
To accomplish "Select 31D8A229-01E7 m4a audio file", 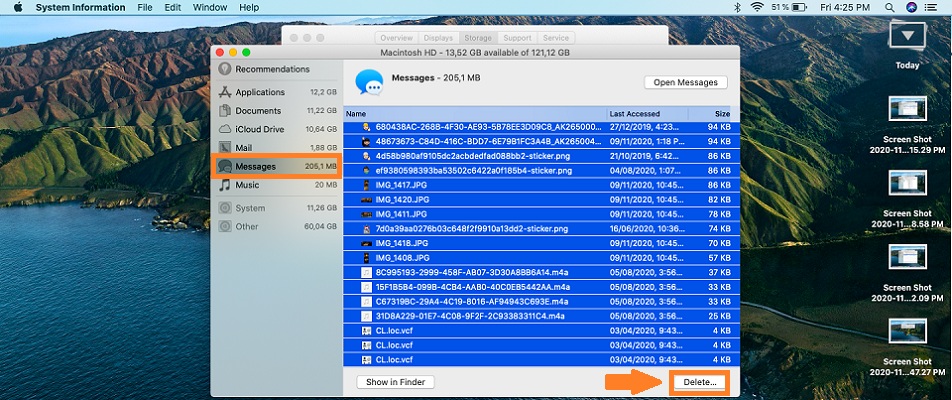I will tap(542, 316).
